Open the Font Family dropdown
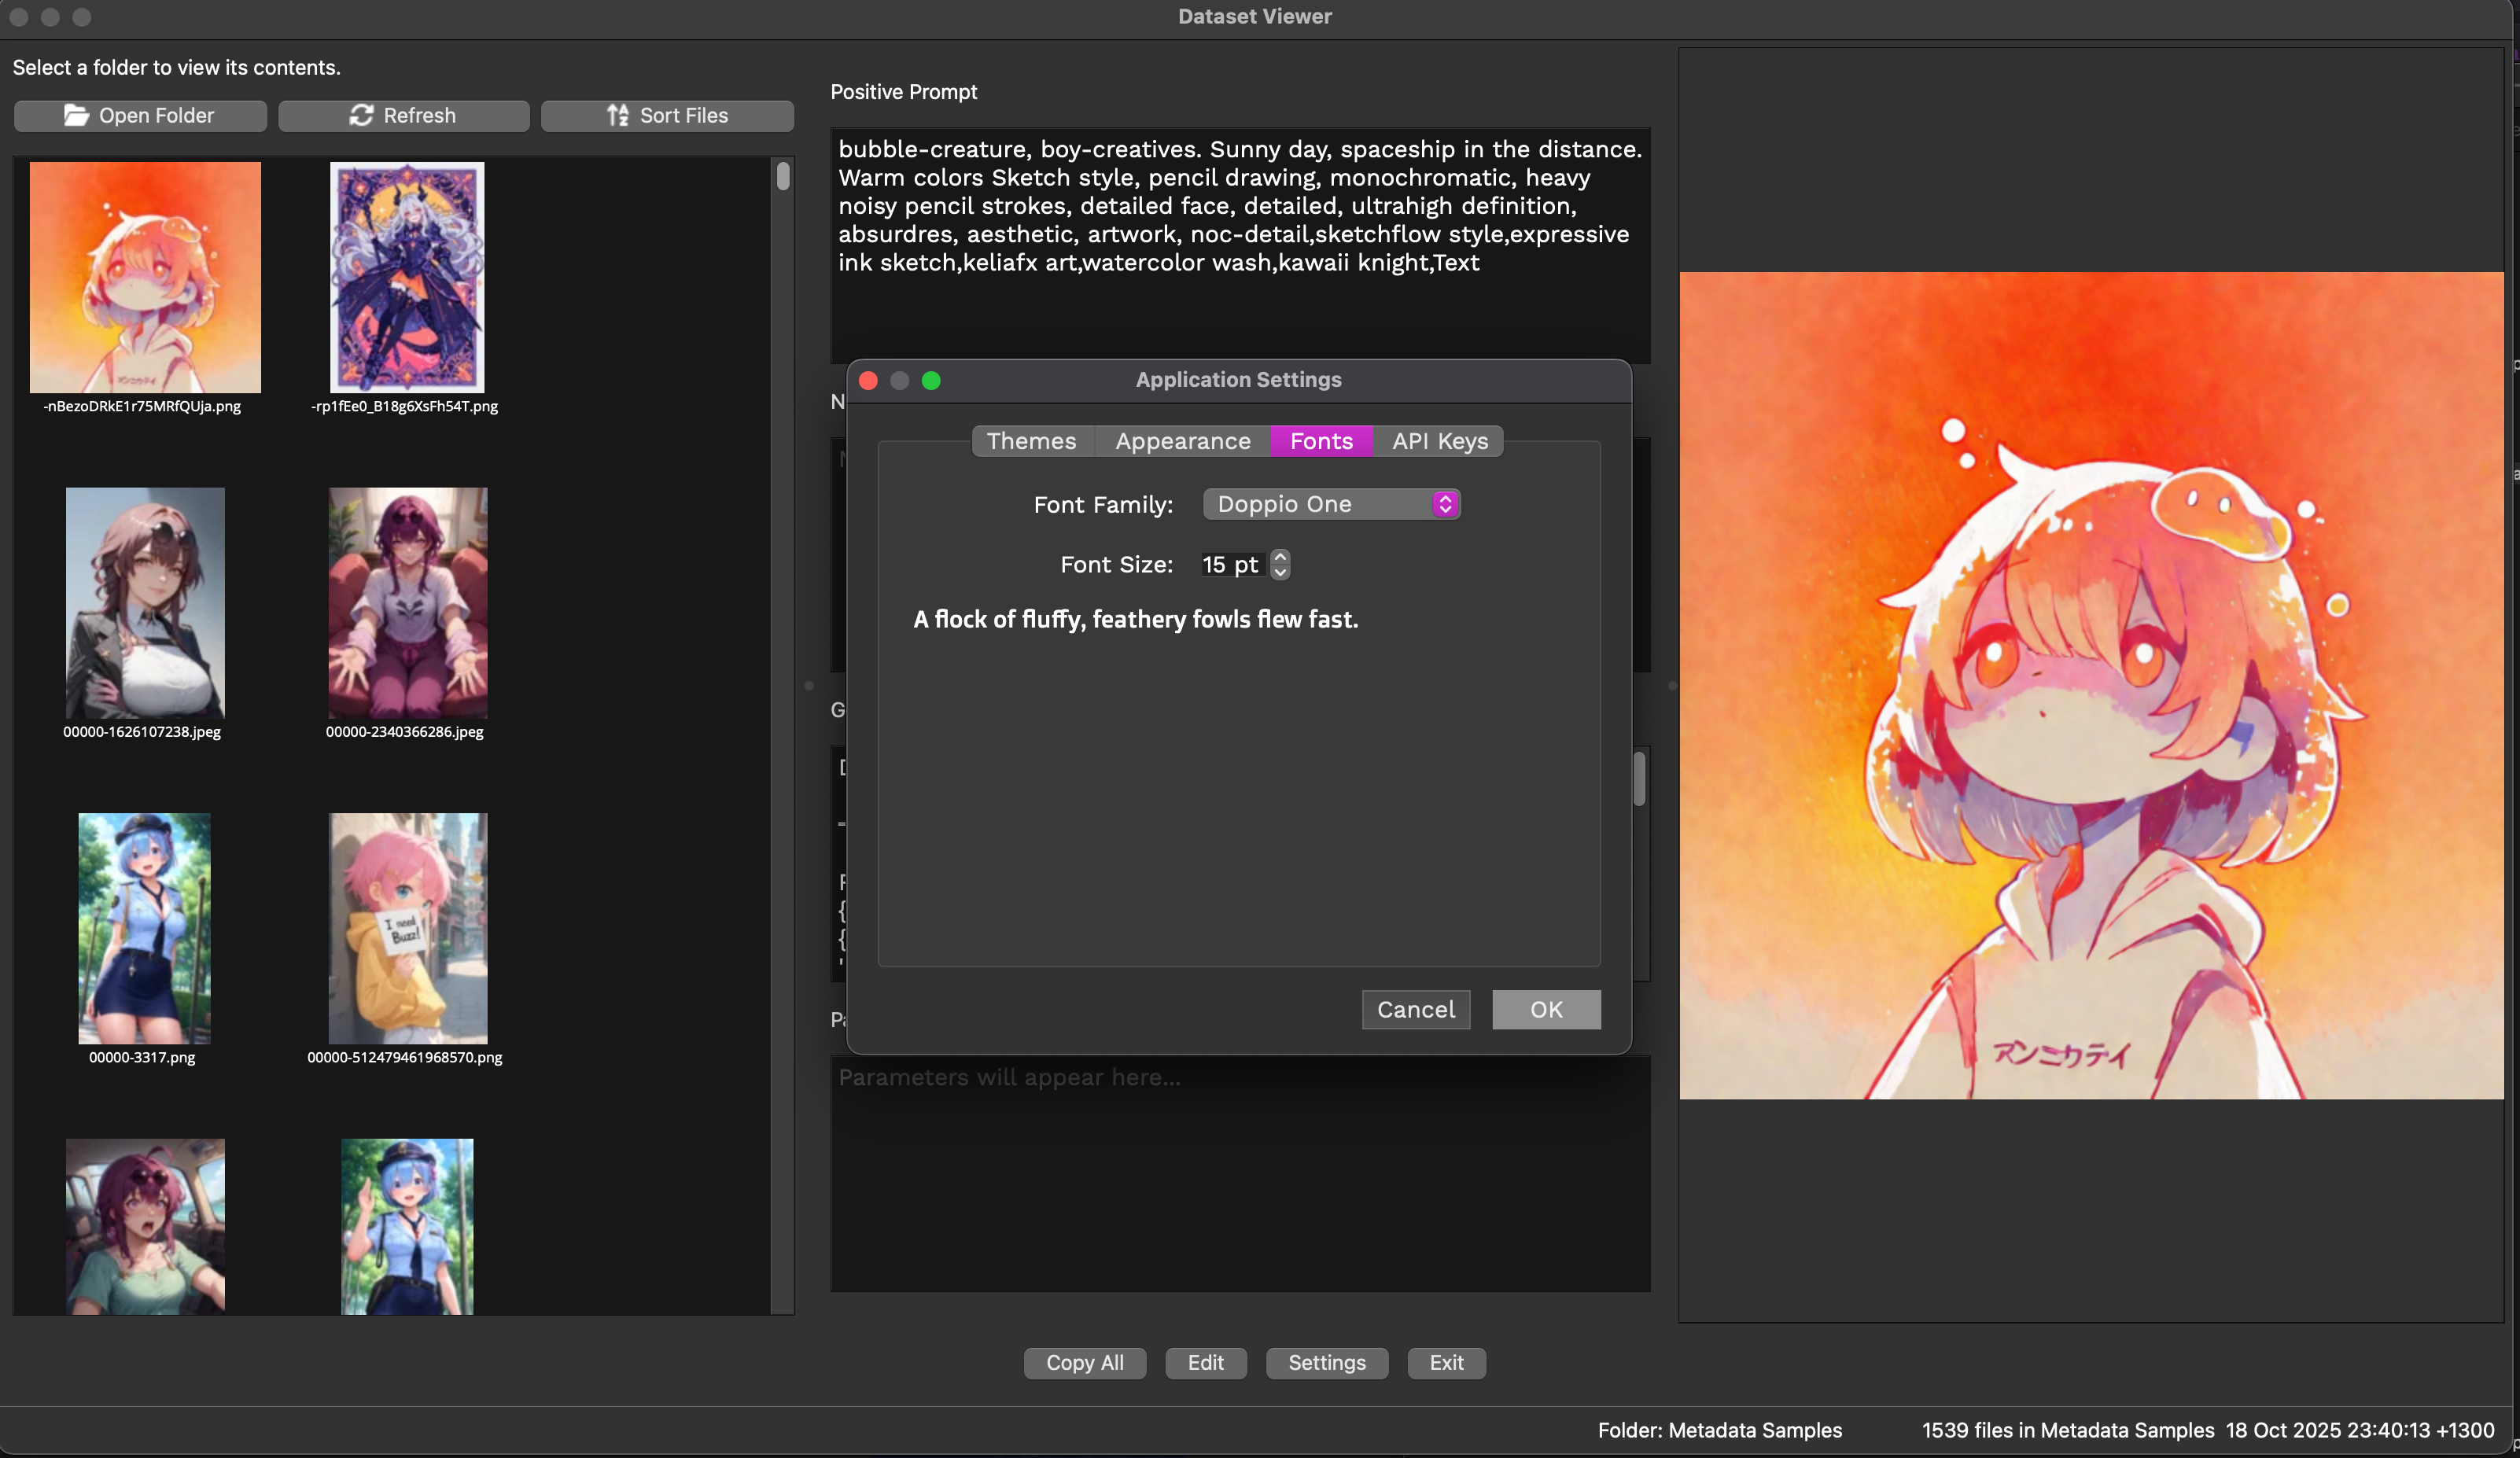 tap(1331, 504)
